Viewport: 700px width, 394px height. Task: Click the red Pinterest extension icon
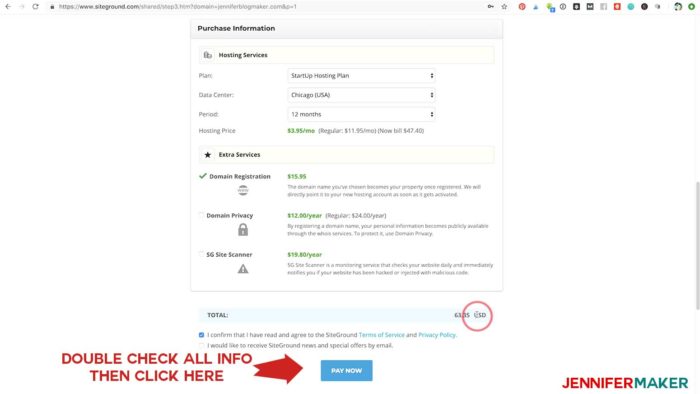522,7
